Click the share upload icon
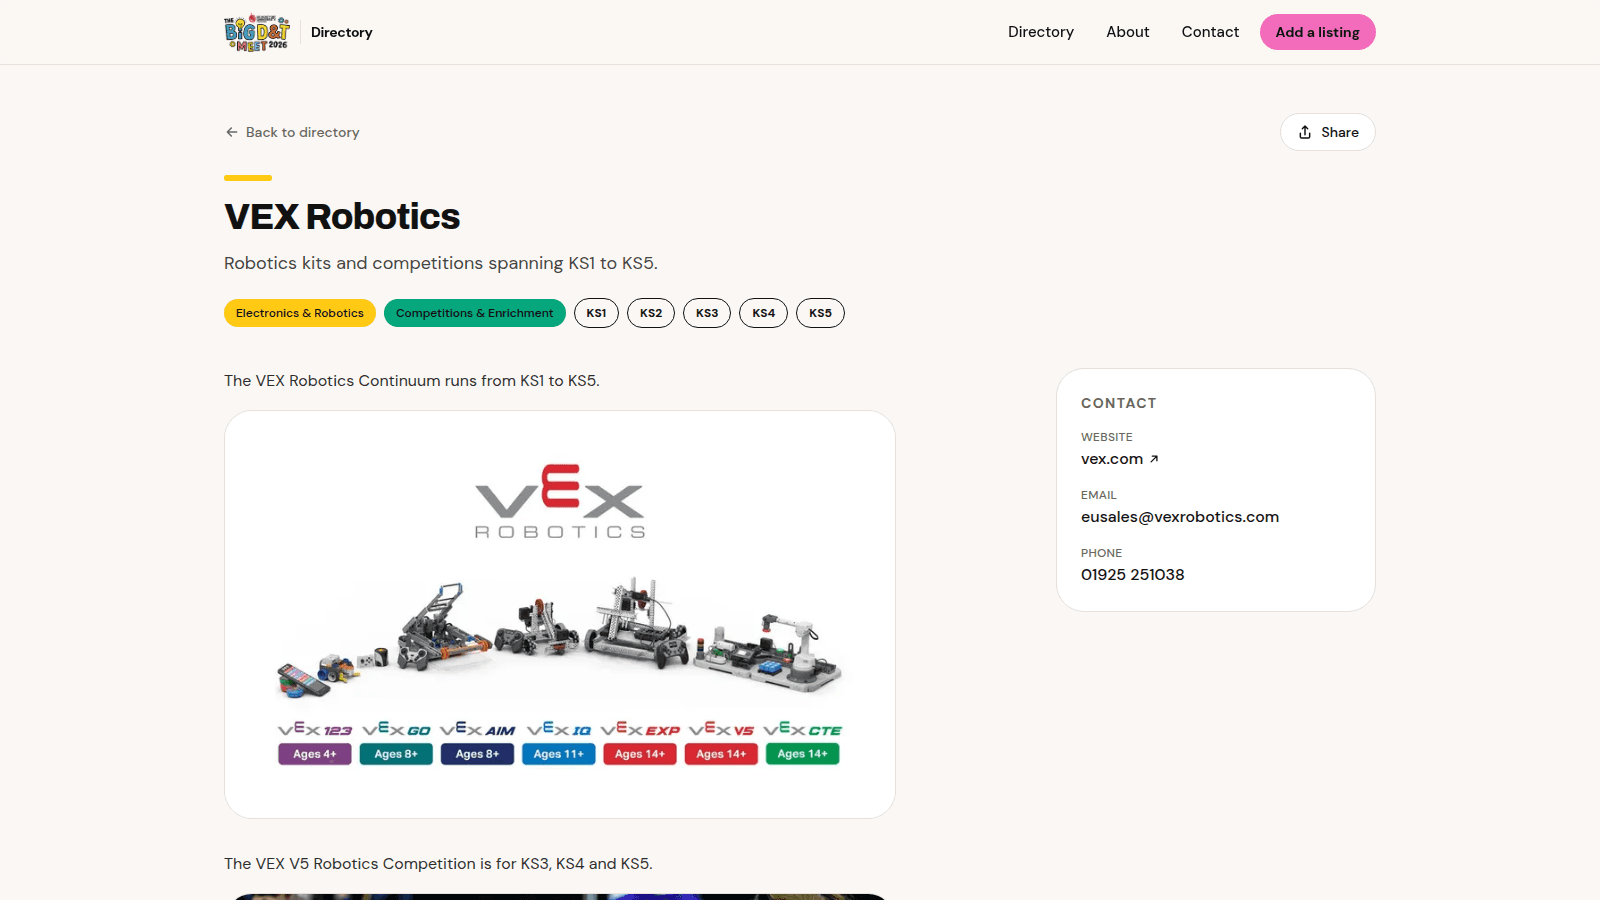 (1305, 132)
